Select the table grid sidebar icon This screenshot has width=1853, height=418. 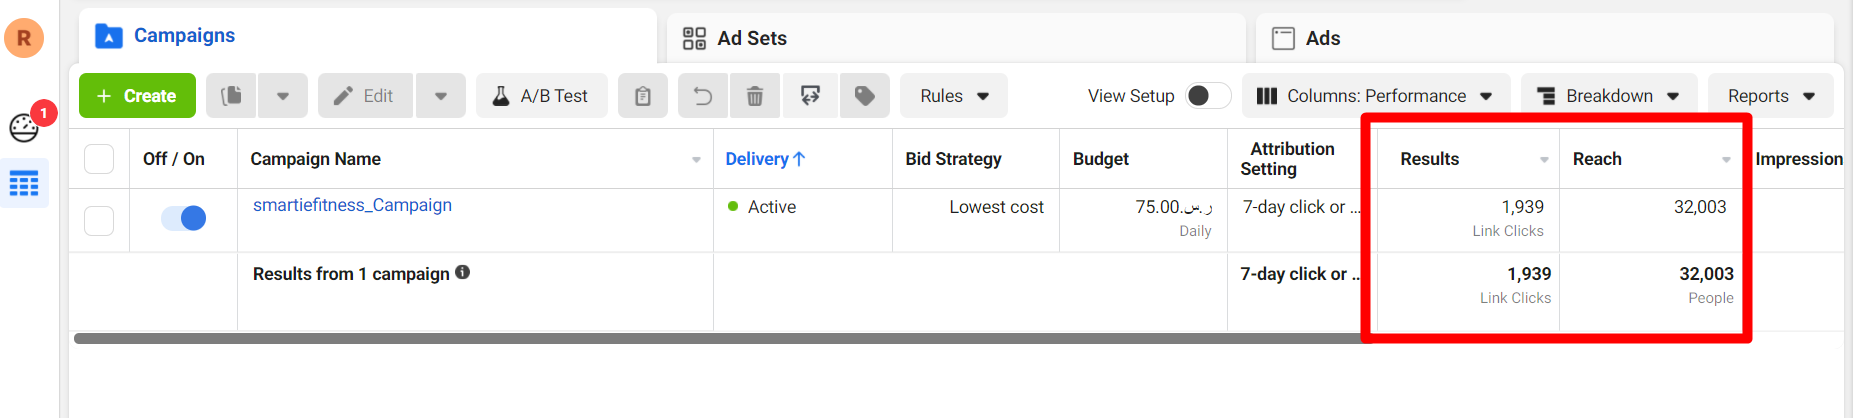24,183
